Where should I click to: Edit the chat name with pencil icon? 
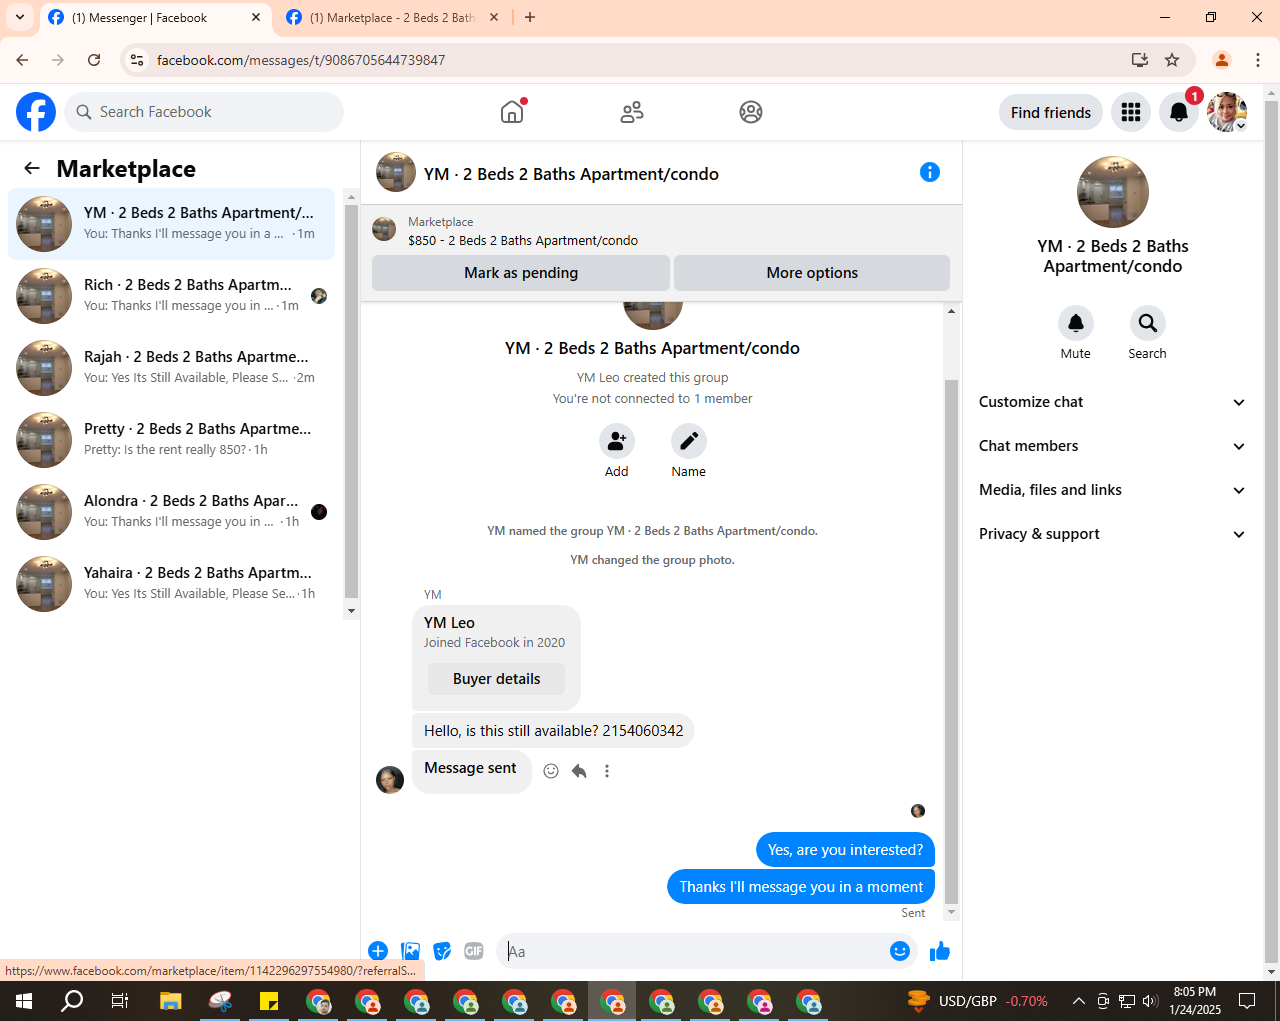point(689,441)
